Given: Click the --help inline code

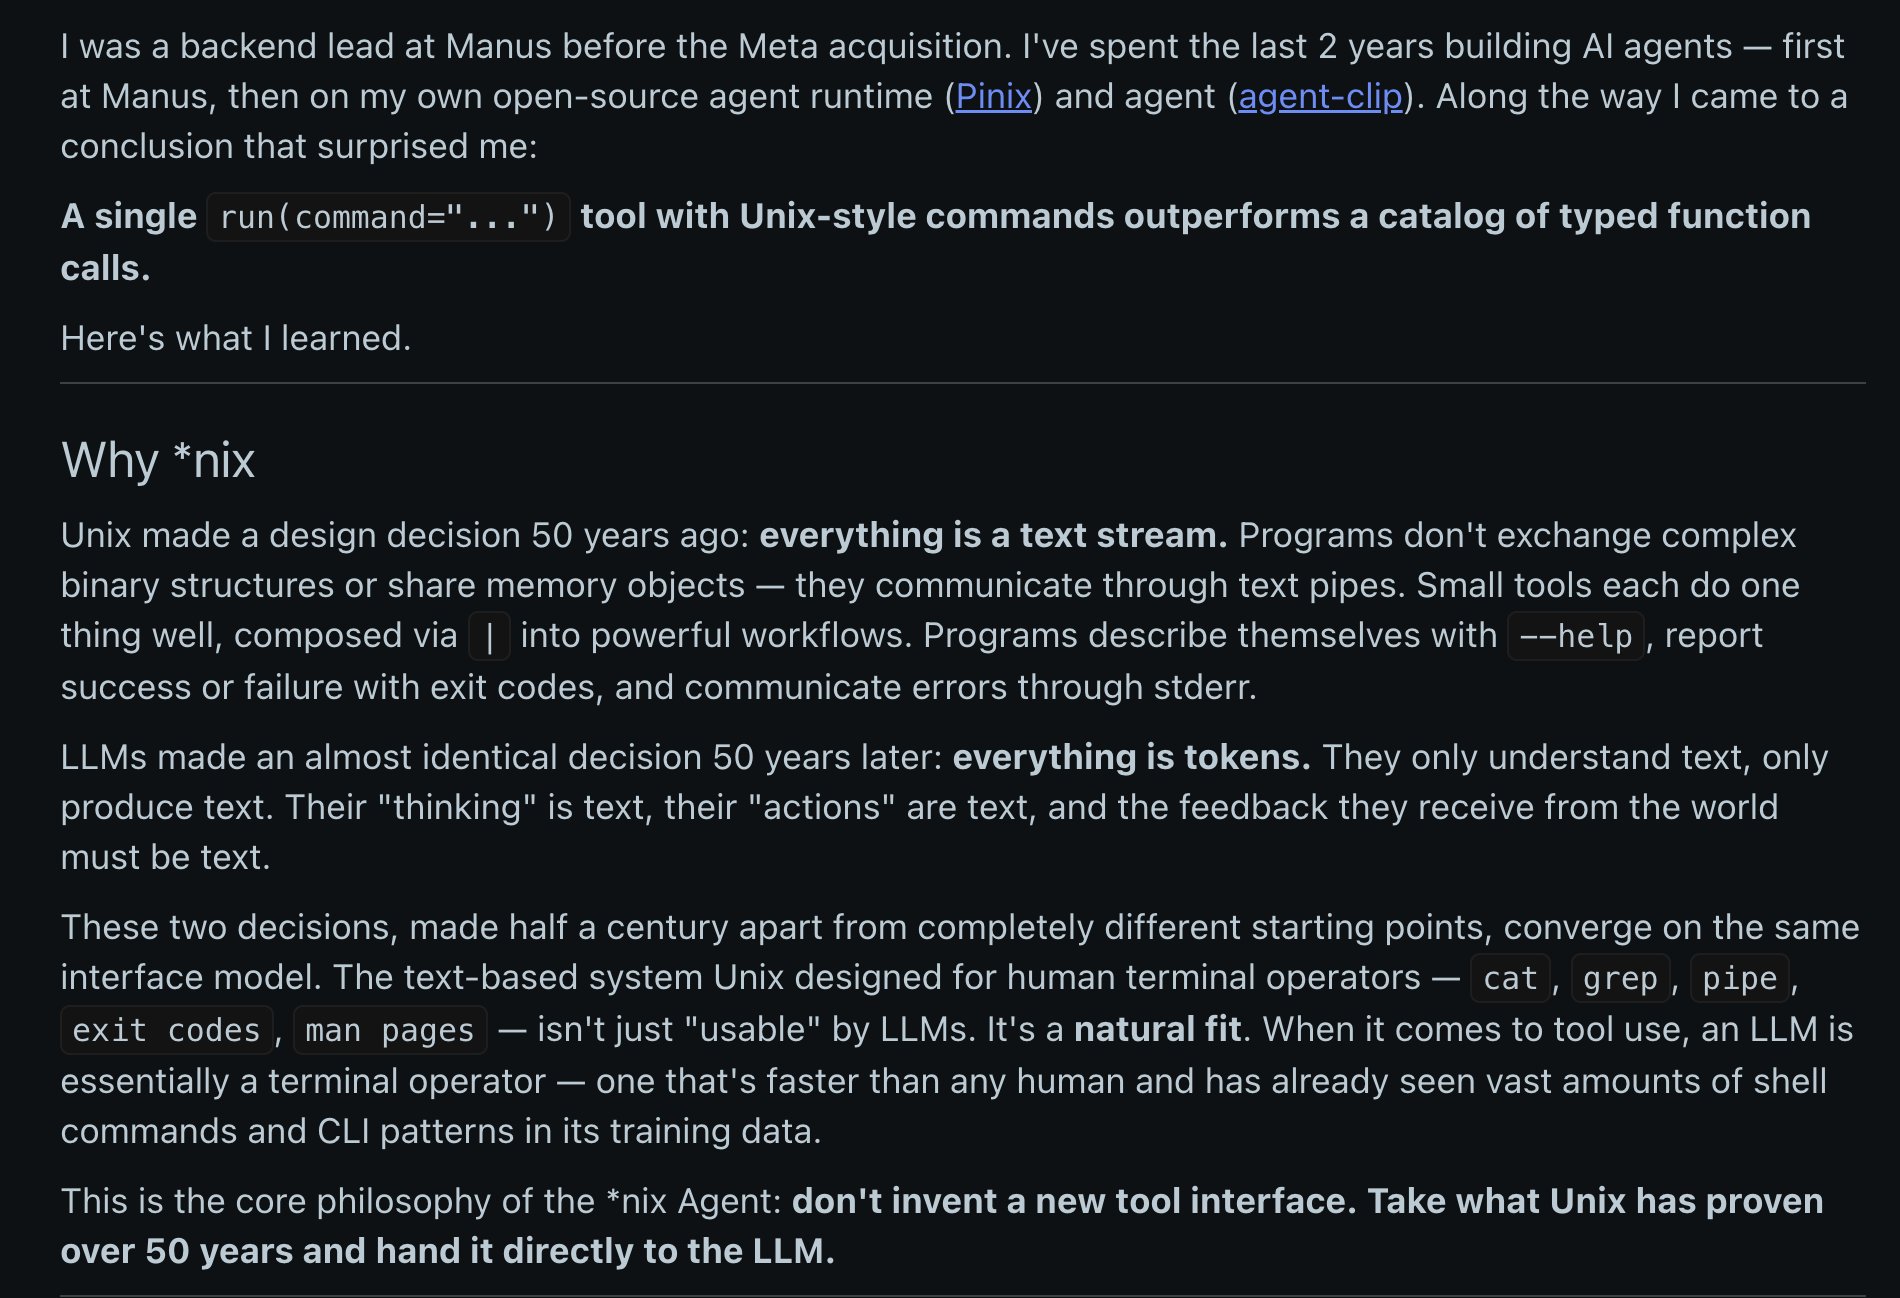Looking at the screenshot, I should coord(1575,637).
